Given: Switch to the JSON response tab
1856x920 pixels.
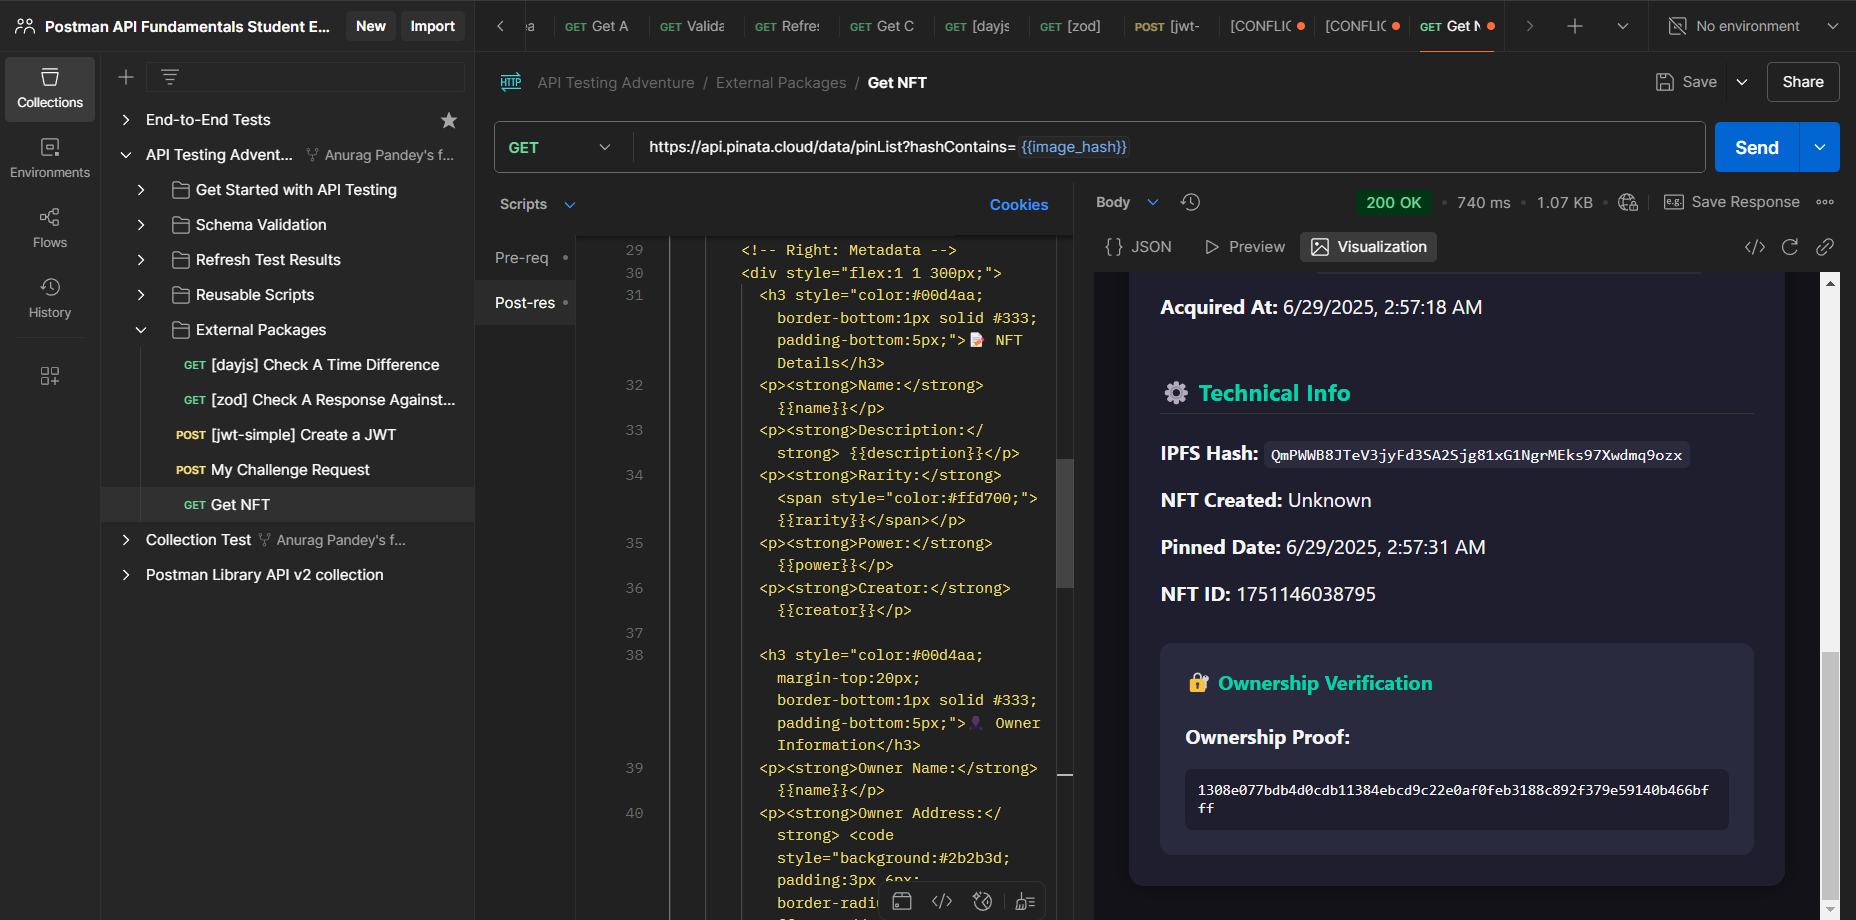Looking at the screenshot, I should pyautogui.click(x=1138, y=247).
